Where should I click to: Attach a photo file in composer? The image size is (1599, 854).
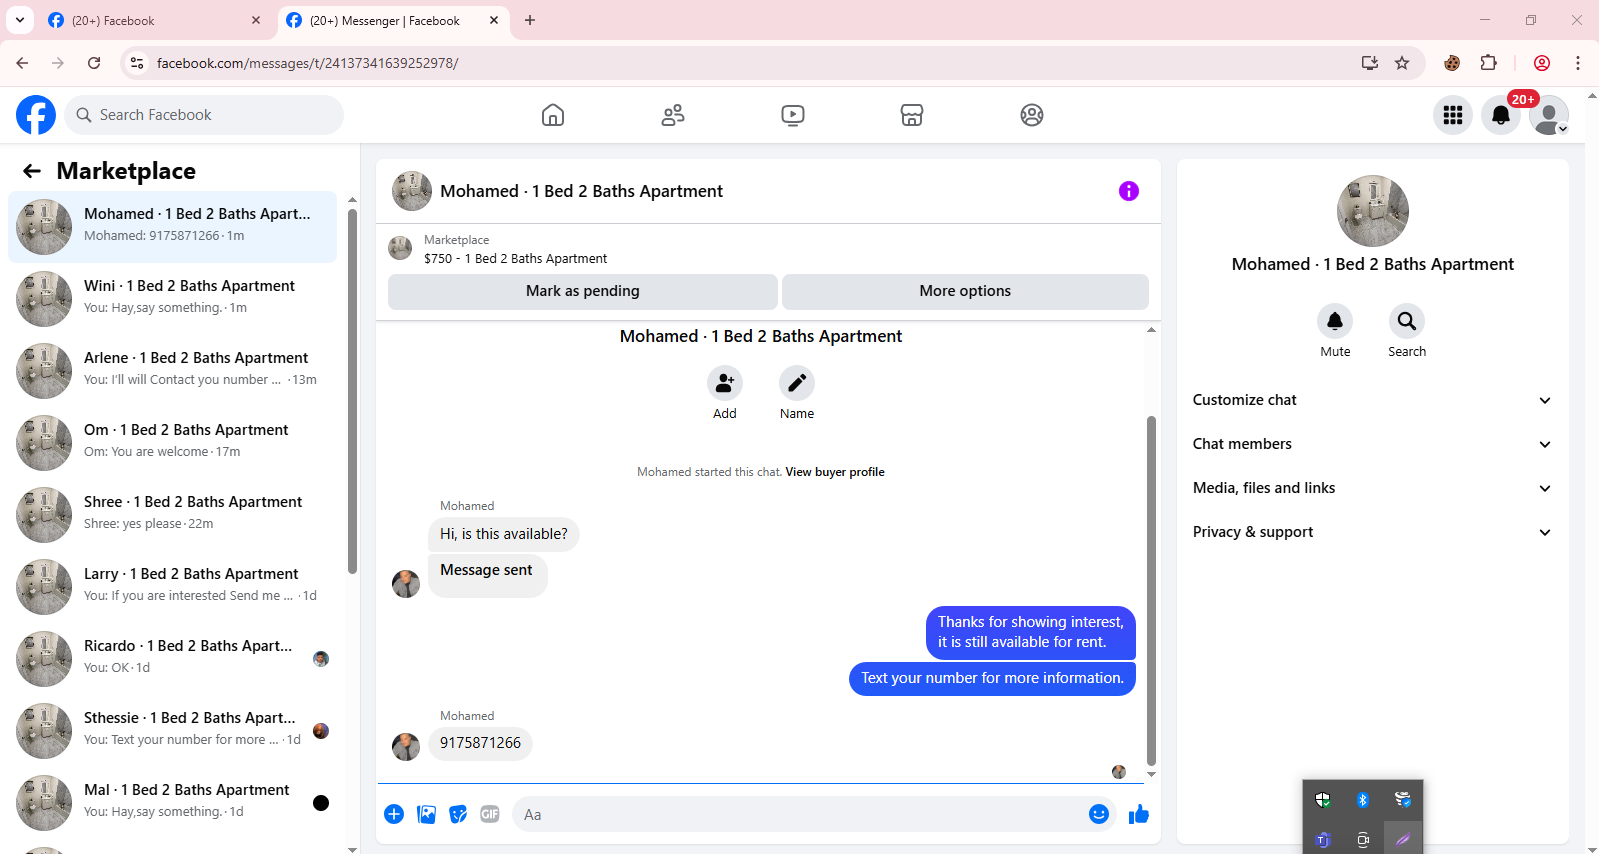tap(427, 814)
